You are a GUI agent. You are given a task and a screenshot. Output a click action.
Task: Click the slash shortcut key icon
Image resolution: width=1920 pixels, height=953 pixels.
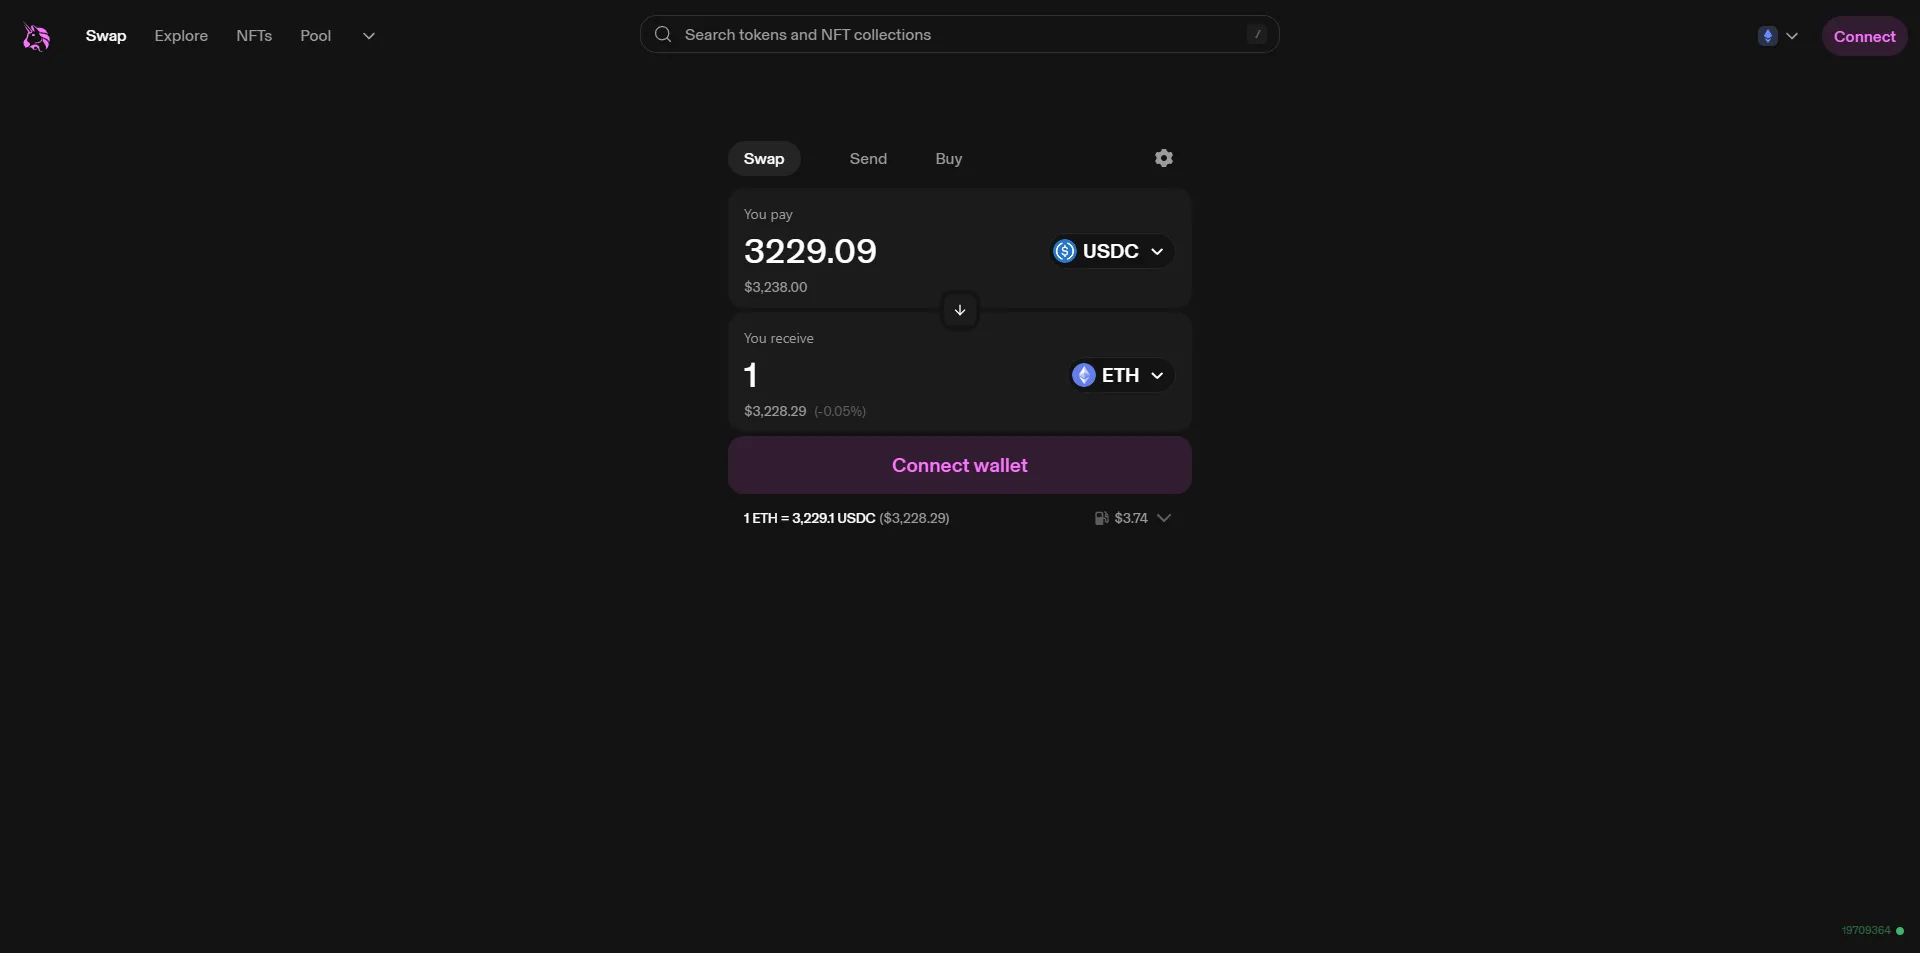point(1257,35)
